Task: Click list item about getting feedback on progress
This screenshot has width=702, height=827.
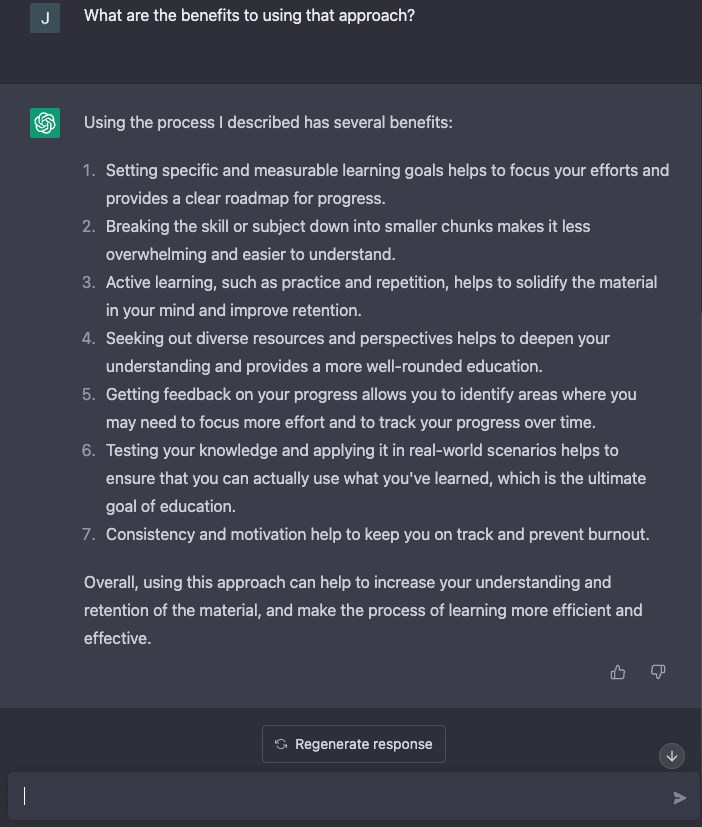Action: [x=371, y=408]
